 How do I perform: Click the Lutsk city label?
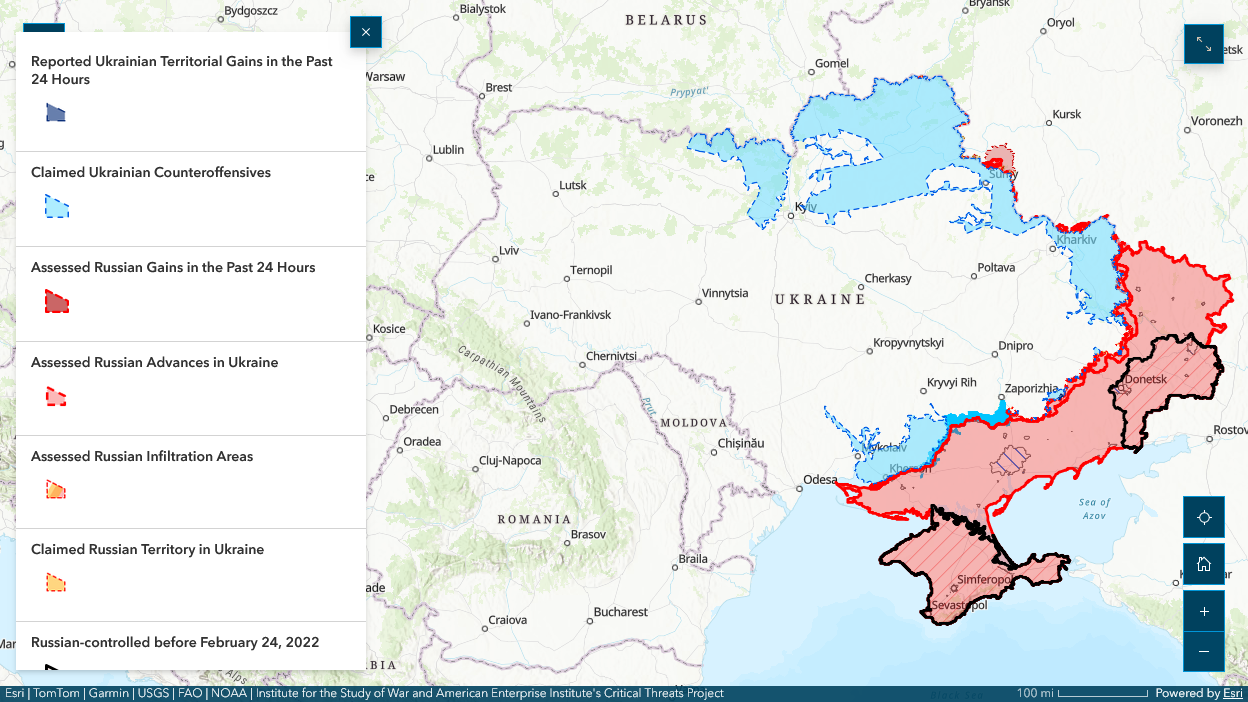573,185
